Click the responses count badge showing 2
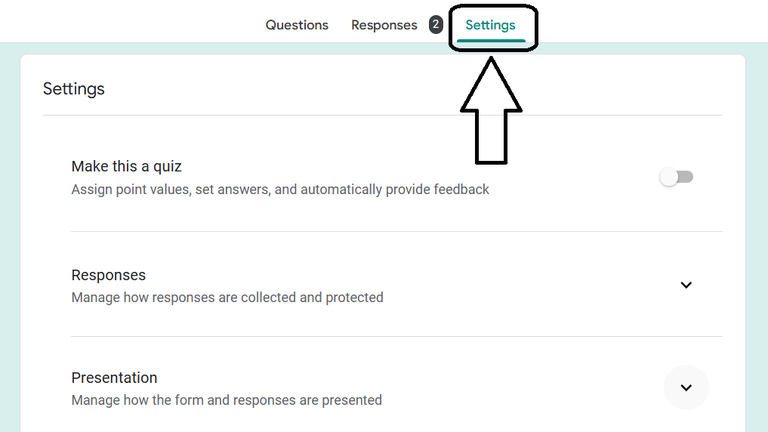The image size is (768, 432). pyautogui.click(x=436, y=25)
